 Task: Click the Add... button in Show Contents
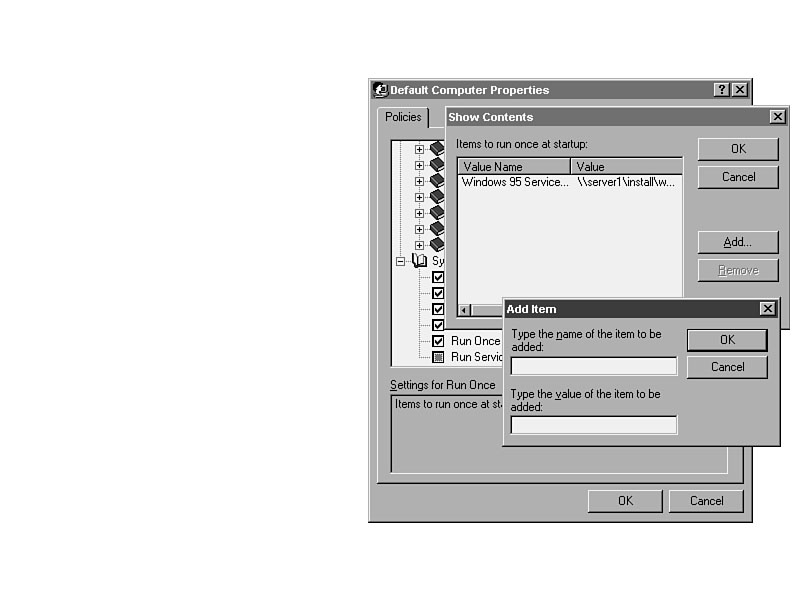pos(737,242)
